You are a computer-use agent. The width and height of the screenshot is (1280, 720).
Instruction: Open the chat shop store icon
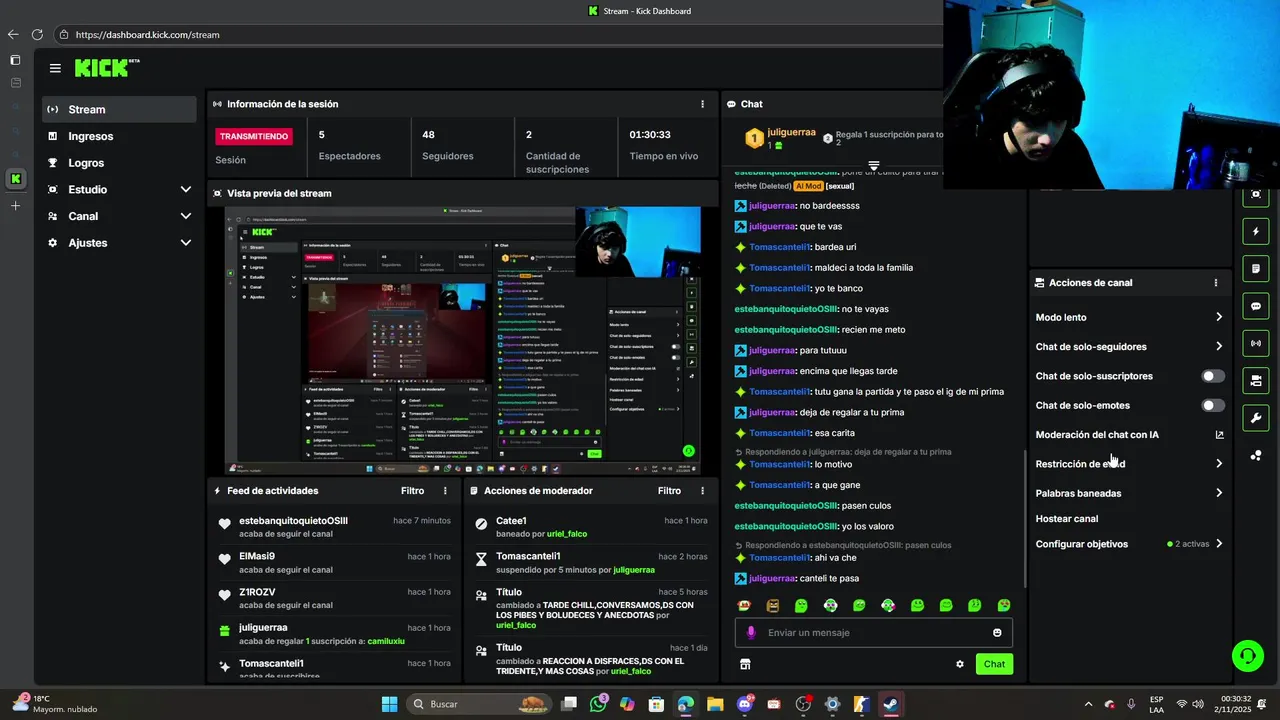click(x=745, y=664)
